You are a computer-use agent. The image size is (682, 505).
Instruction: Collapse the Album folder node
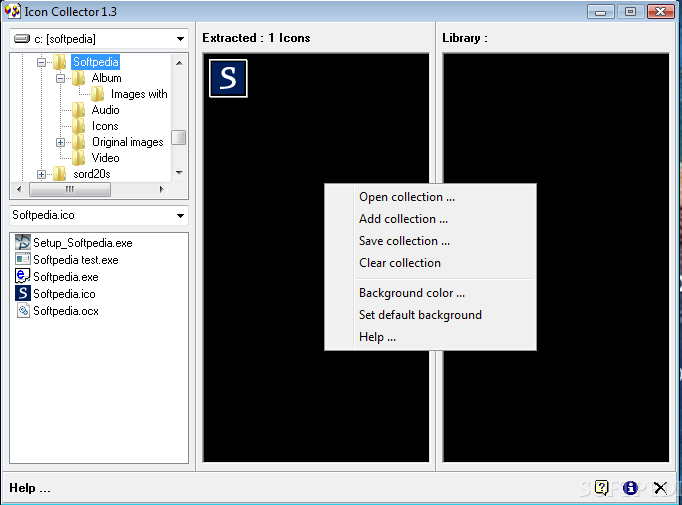pos(60,79)
